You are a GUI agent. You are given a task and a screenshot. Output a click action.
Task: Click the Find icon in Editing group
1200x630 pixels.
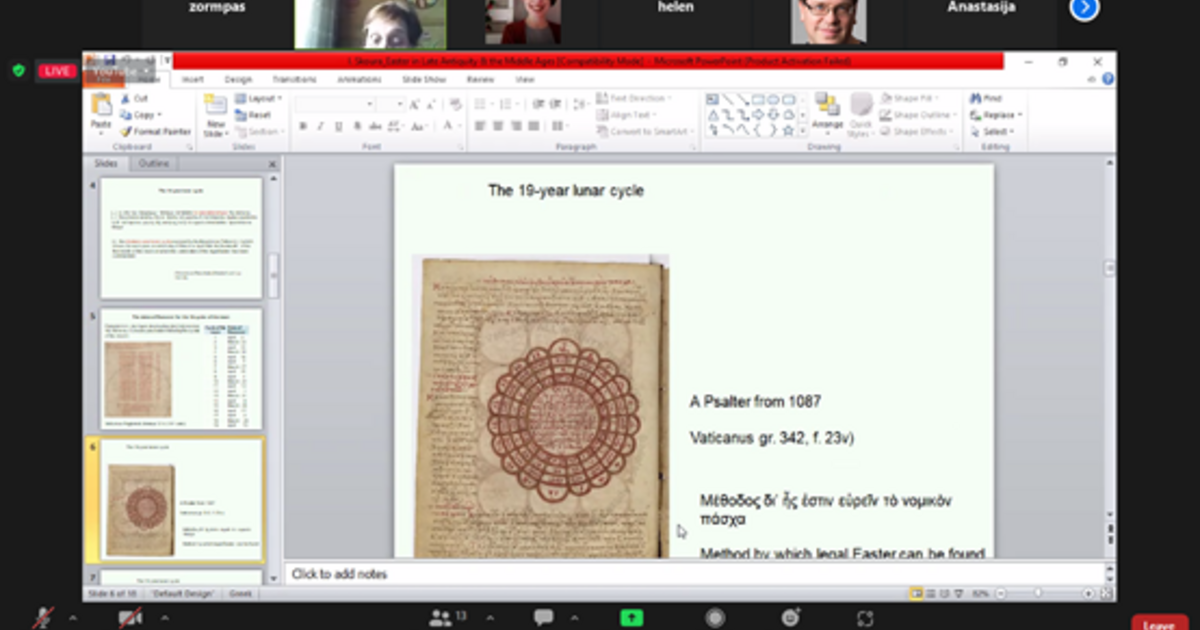click(x=986, y=99)
